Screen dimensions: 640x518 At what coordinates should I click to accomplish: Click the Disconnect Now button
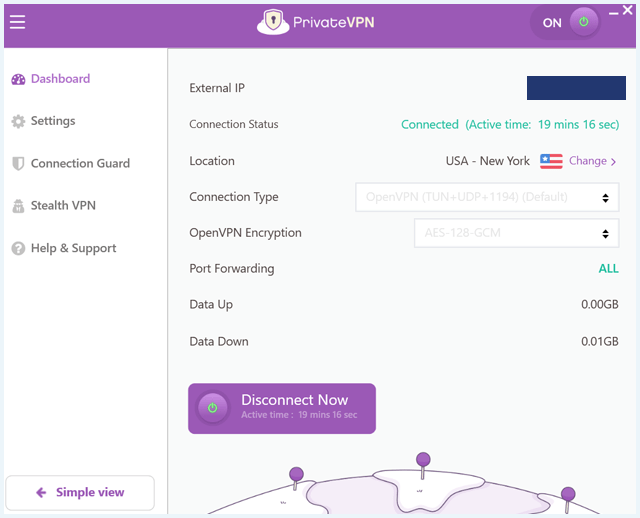pyautogui.click(x=282, y=408)
